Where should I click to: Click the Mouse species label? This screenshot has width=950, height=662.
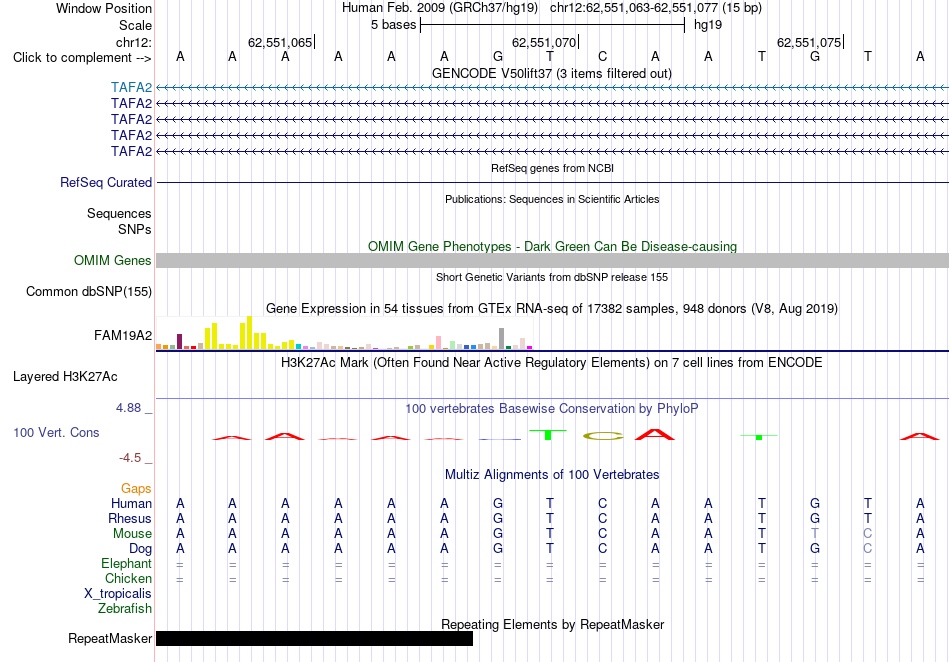tap(132, 534)
